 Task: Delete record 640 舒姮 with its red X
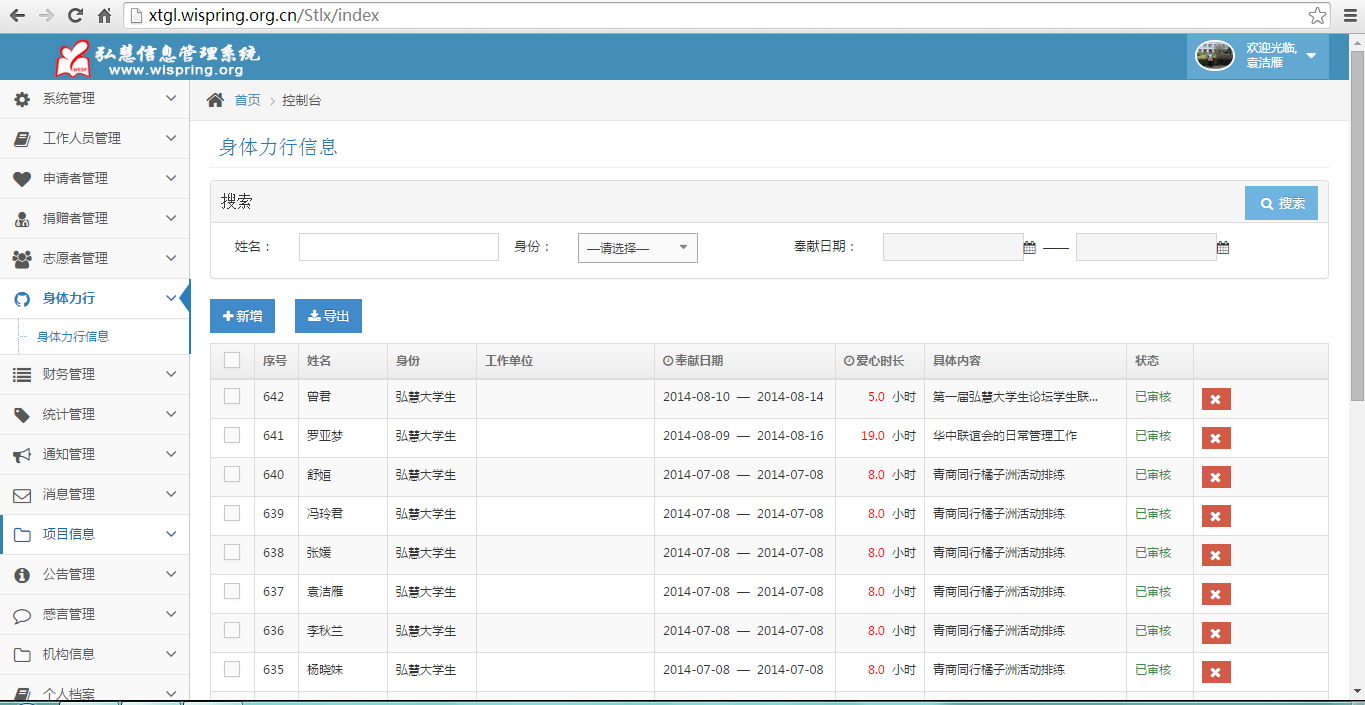[1215, 476]
